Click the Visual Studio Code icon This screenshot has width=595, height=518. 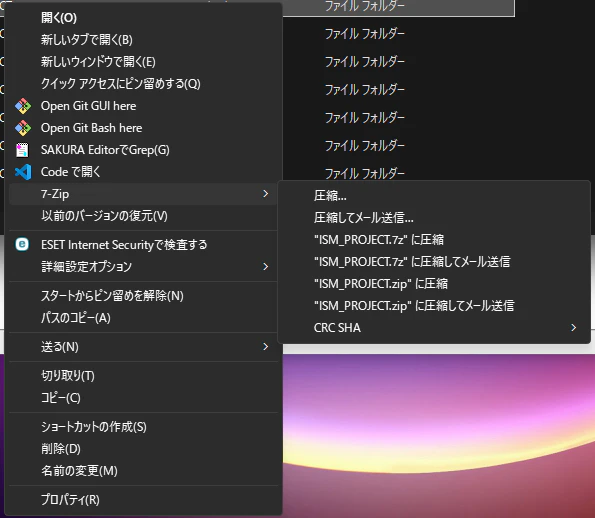click(x=23, y=172)
